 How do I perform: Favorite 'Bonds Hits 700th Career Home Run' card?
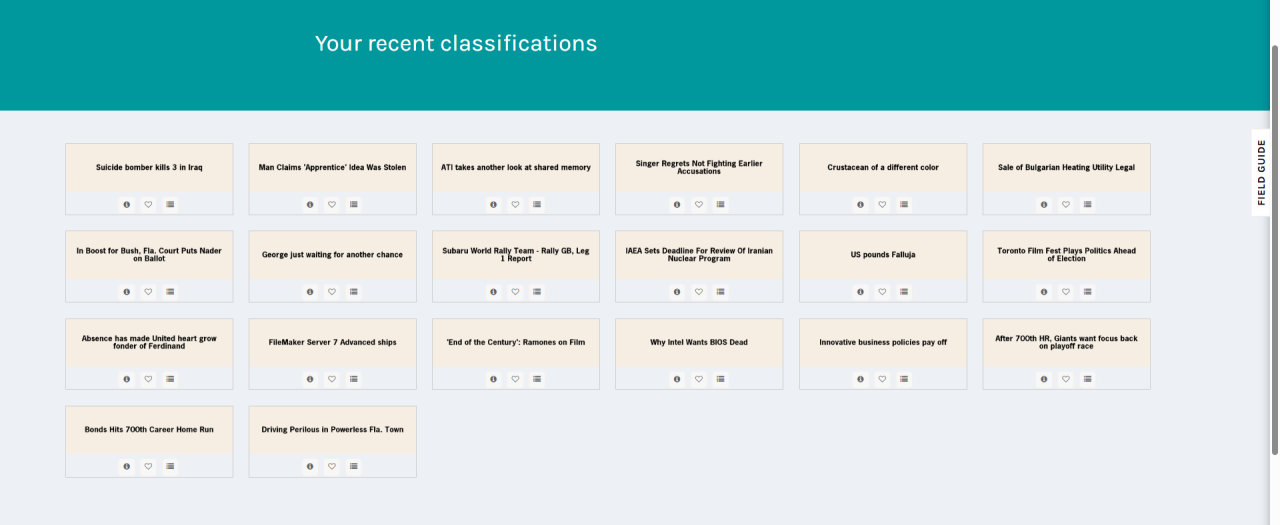pyautogui.click(x=149, y=466)
